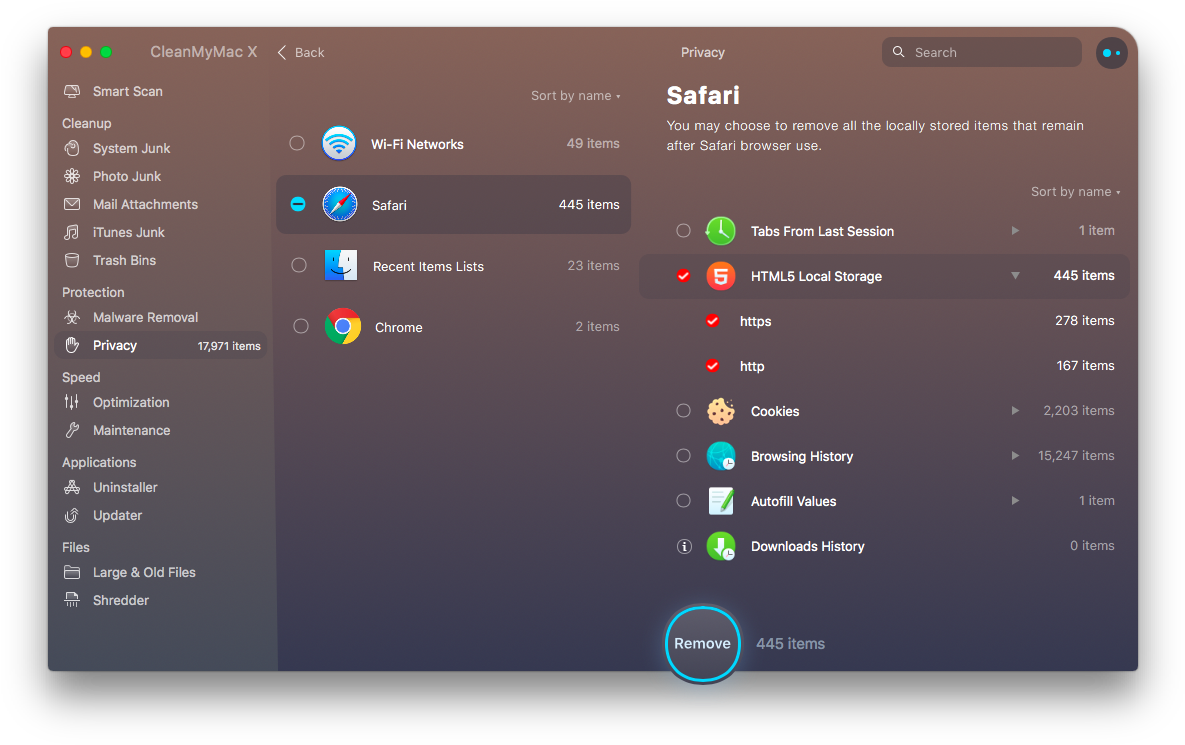
Task: Click the Finder icon for Recent Items Lists
Action: coord(341,265)
